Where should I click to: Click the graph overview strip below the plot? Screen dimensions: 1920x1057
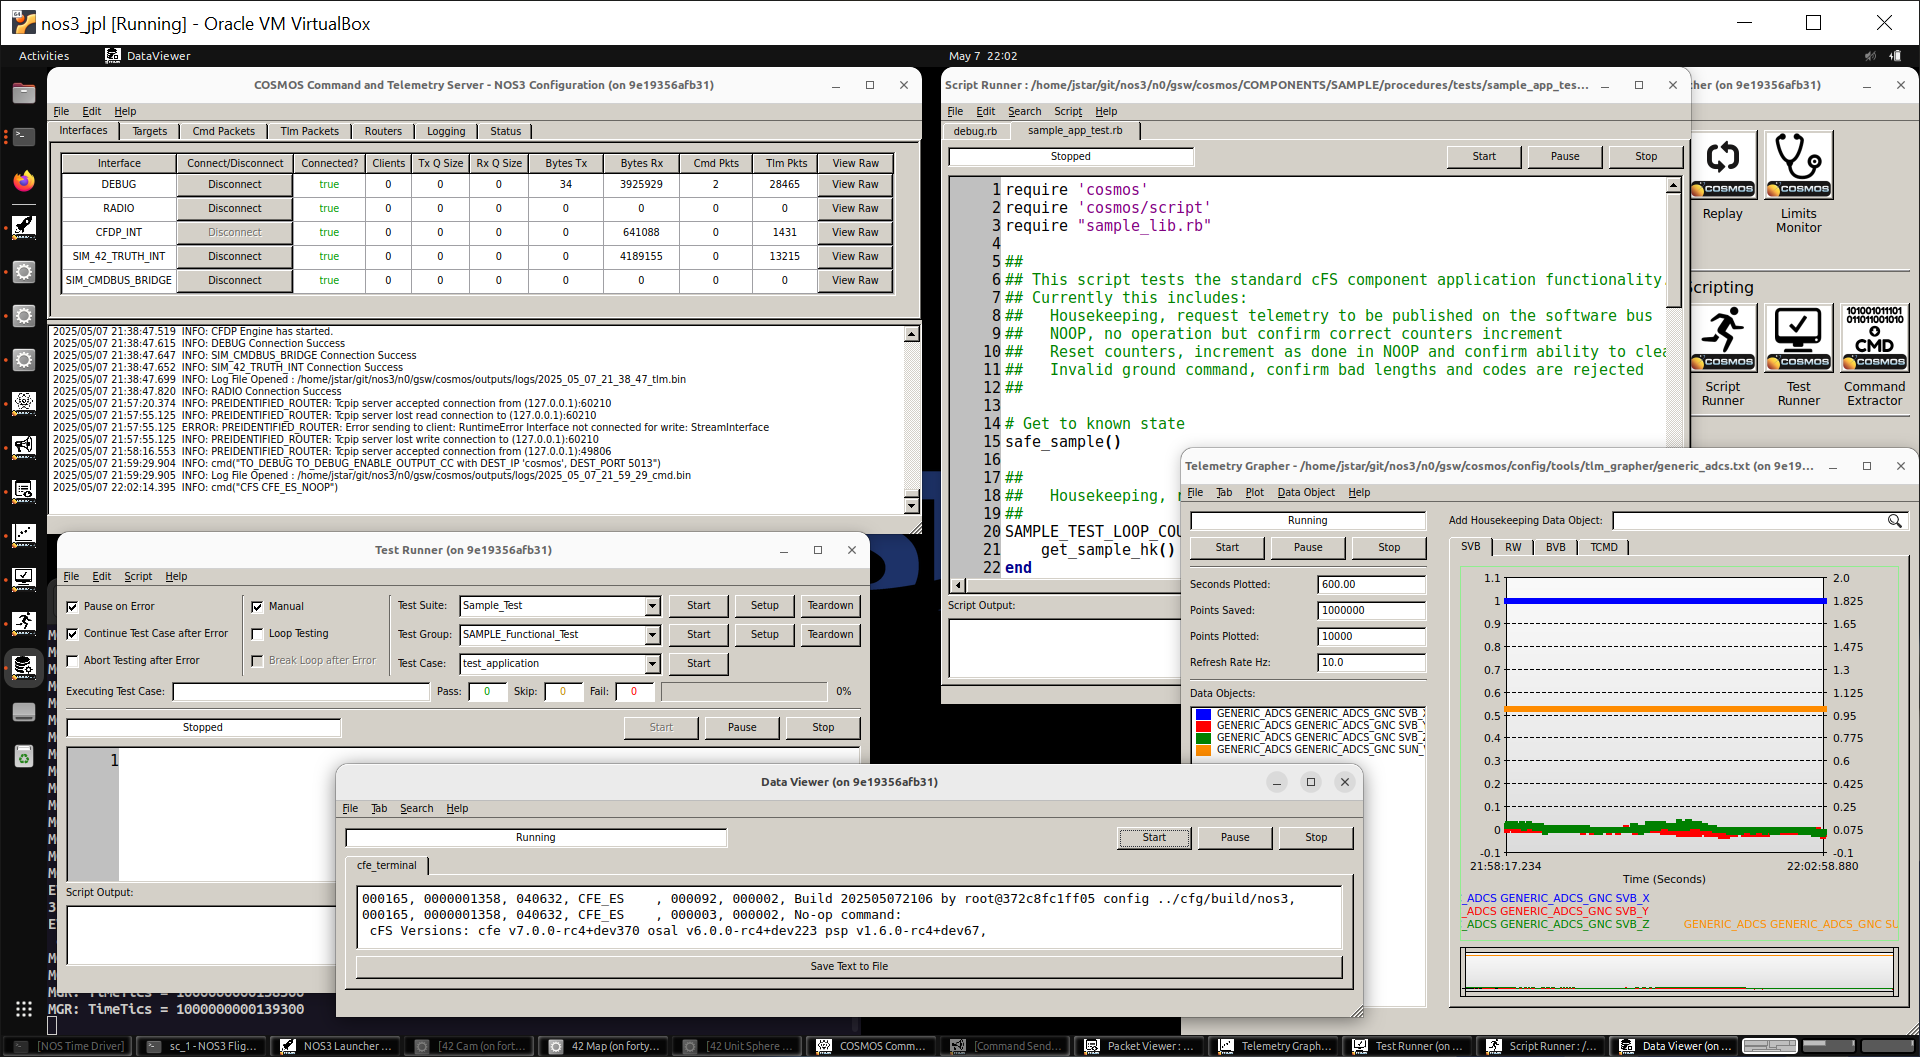tap(1678, 971)
